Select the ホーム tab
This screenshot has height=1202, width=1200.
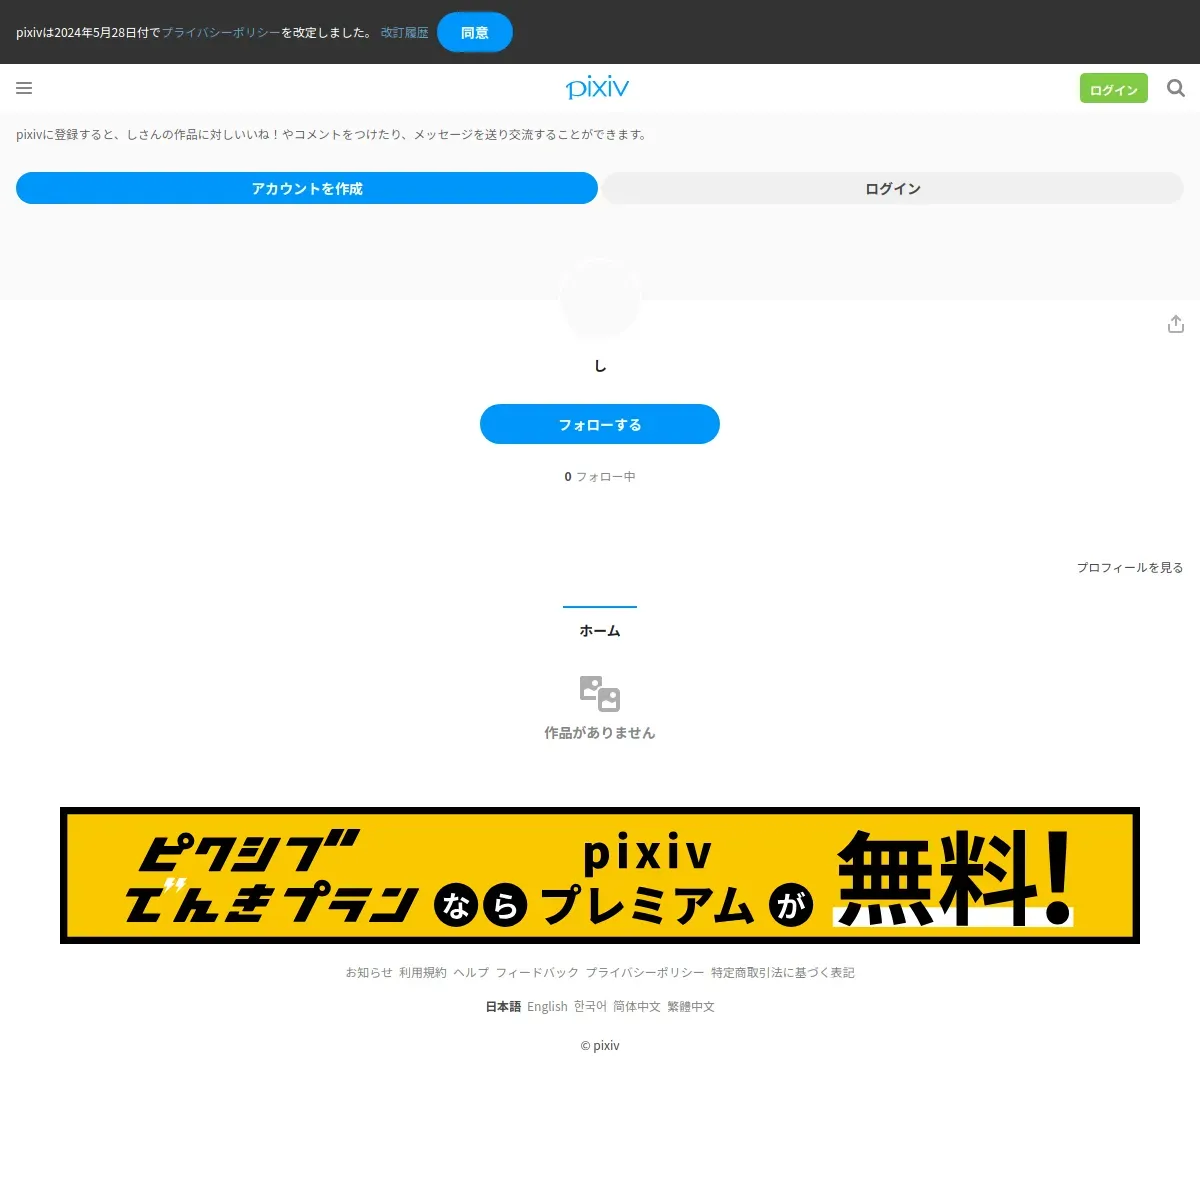click(x=600, y=631)
